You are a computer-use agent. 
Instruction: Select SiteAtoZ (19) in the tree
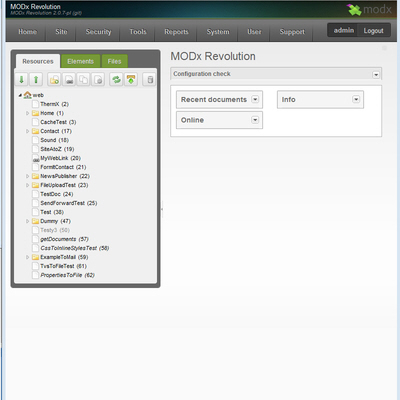pos(57,149)
